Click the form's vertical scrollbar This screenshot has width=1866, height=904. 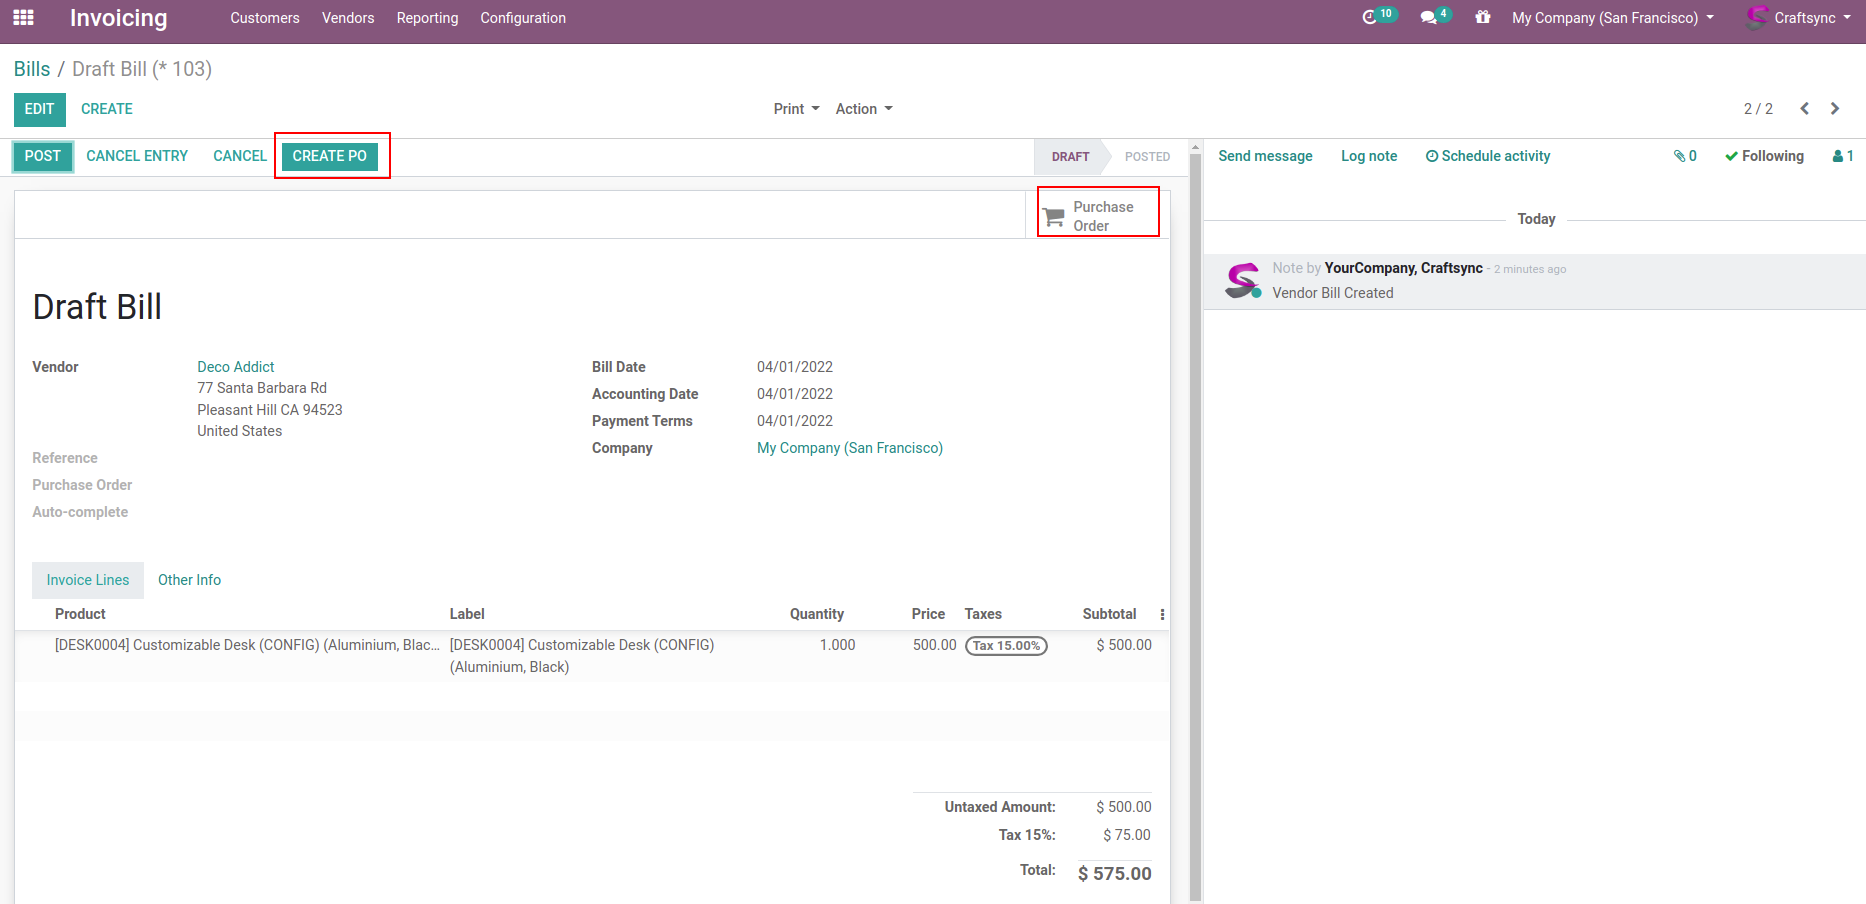click(1195, 520)
